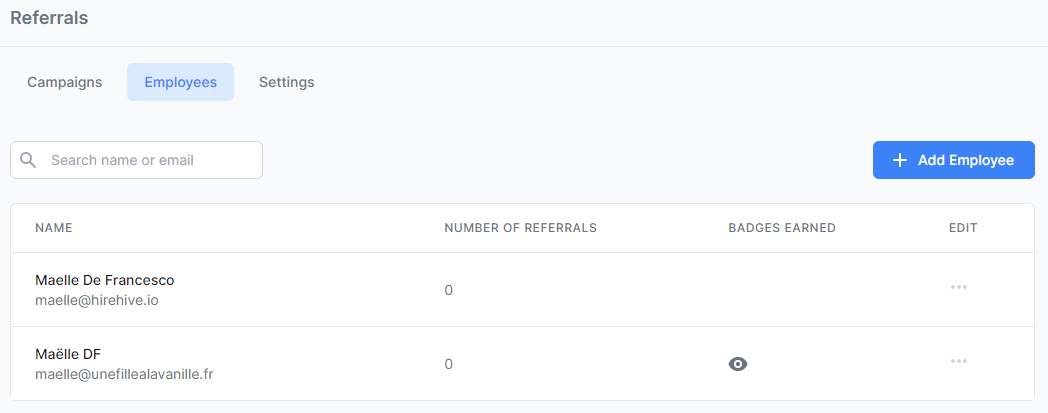The height and width of the screenshot is (413, 1048).
Task: Focus the Search name or email field
Action: pos(150,160)
